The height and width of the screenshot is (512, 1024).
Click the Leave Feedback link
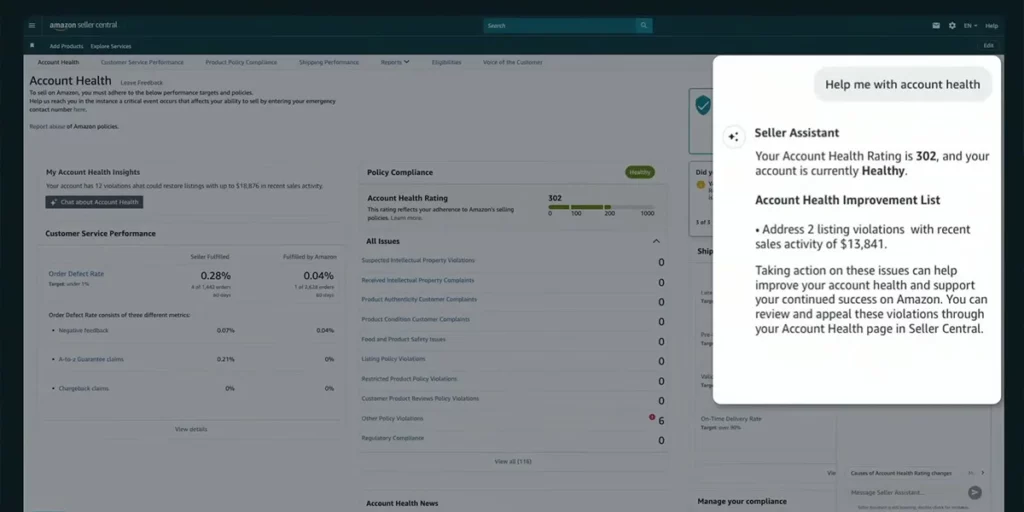tap(141, 82)
